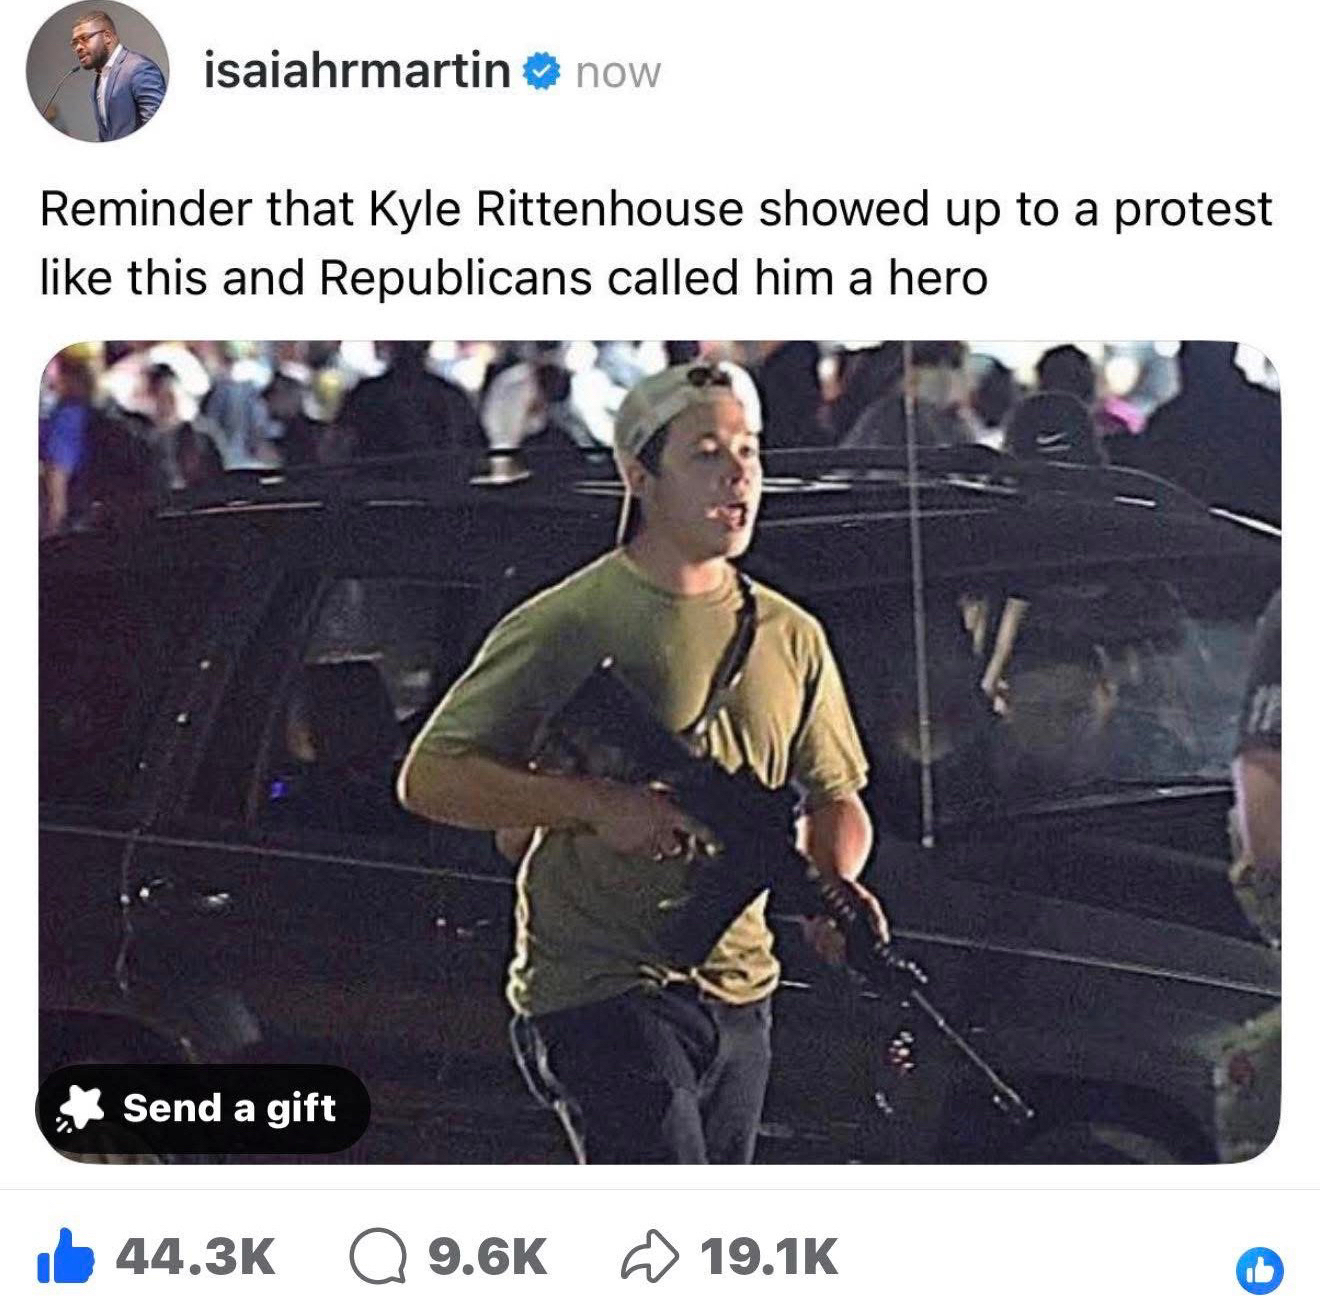Click the olive green t-shirt in photo
This screenshot has height=1315, width=1320.
click(x=640, y=780)
